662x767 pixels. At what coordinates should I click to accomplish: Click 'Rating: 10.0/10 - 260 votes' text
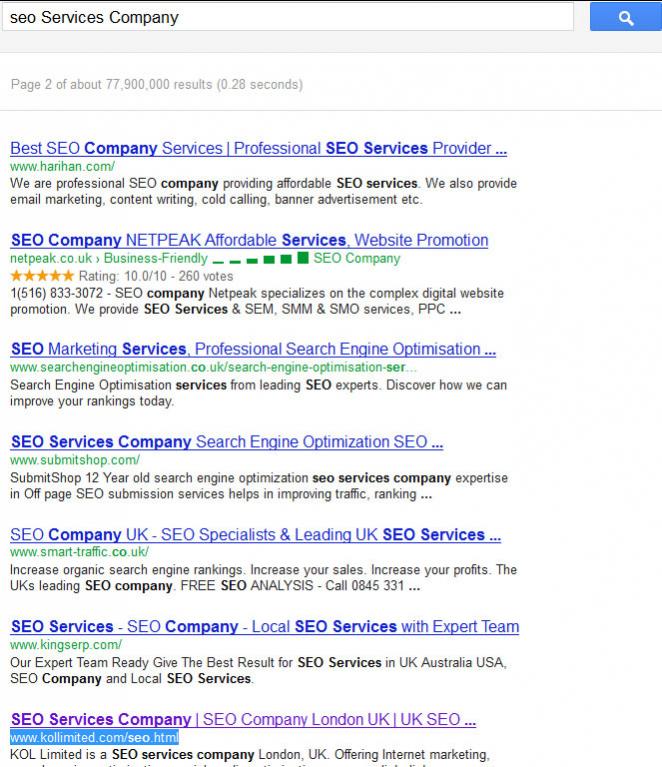click(156, 276)
